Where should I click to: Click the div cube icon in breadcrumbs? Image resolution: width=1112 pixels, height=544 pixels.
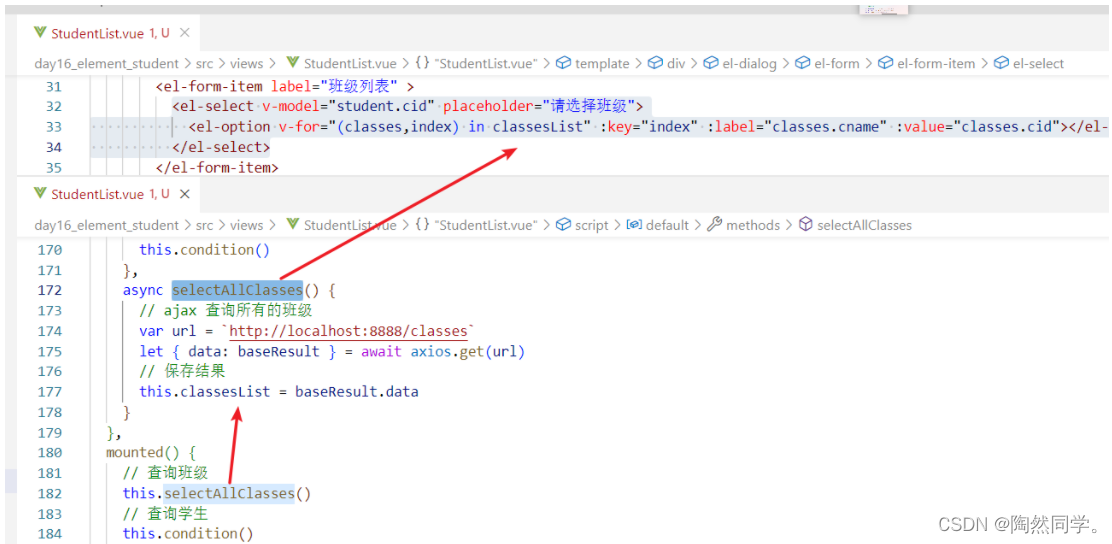pyautogui.click(x=655, y=63)
